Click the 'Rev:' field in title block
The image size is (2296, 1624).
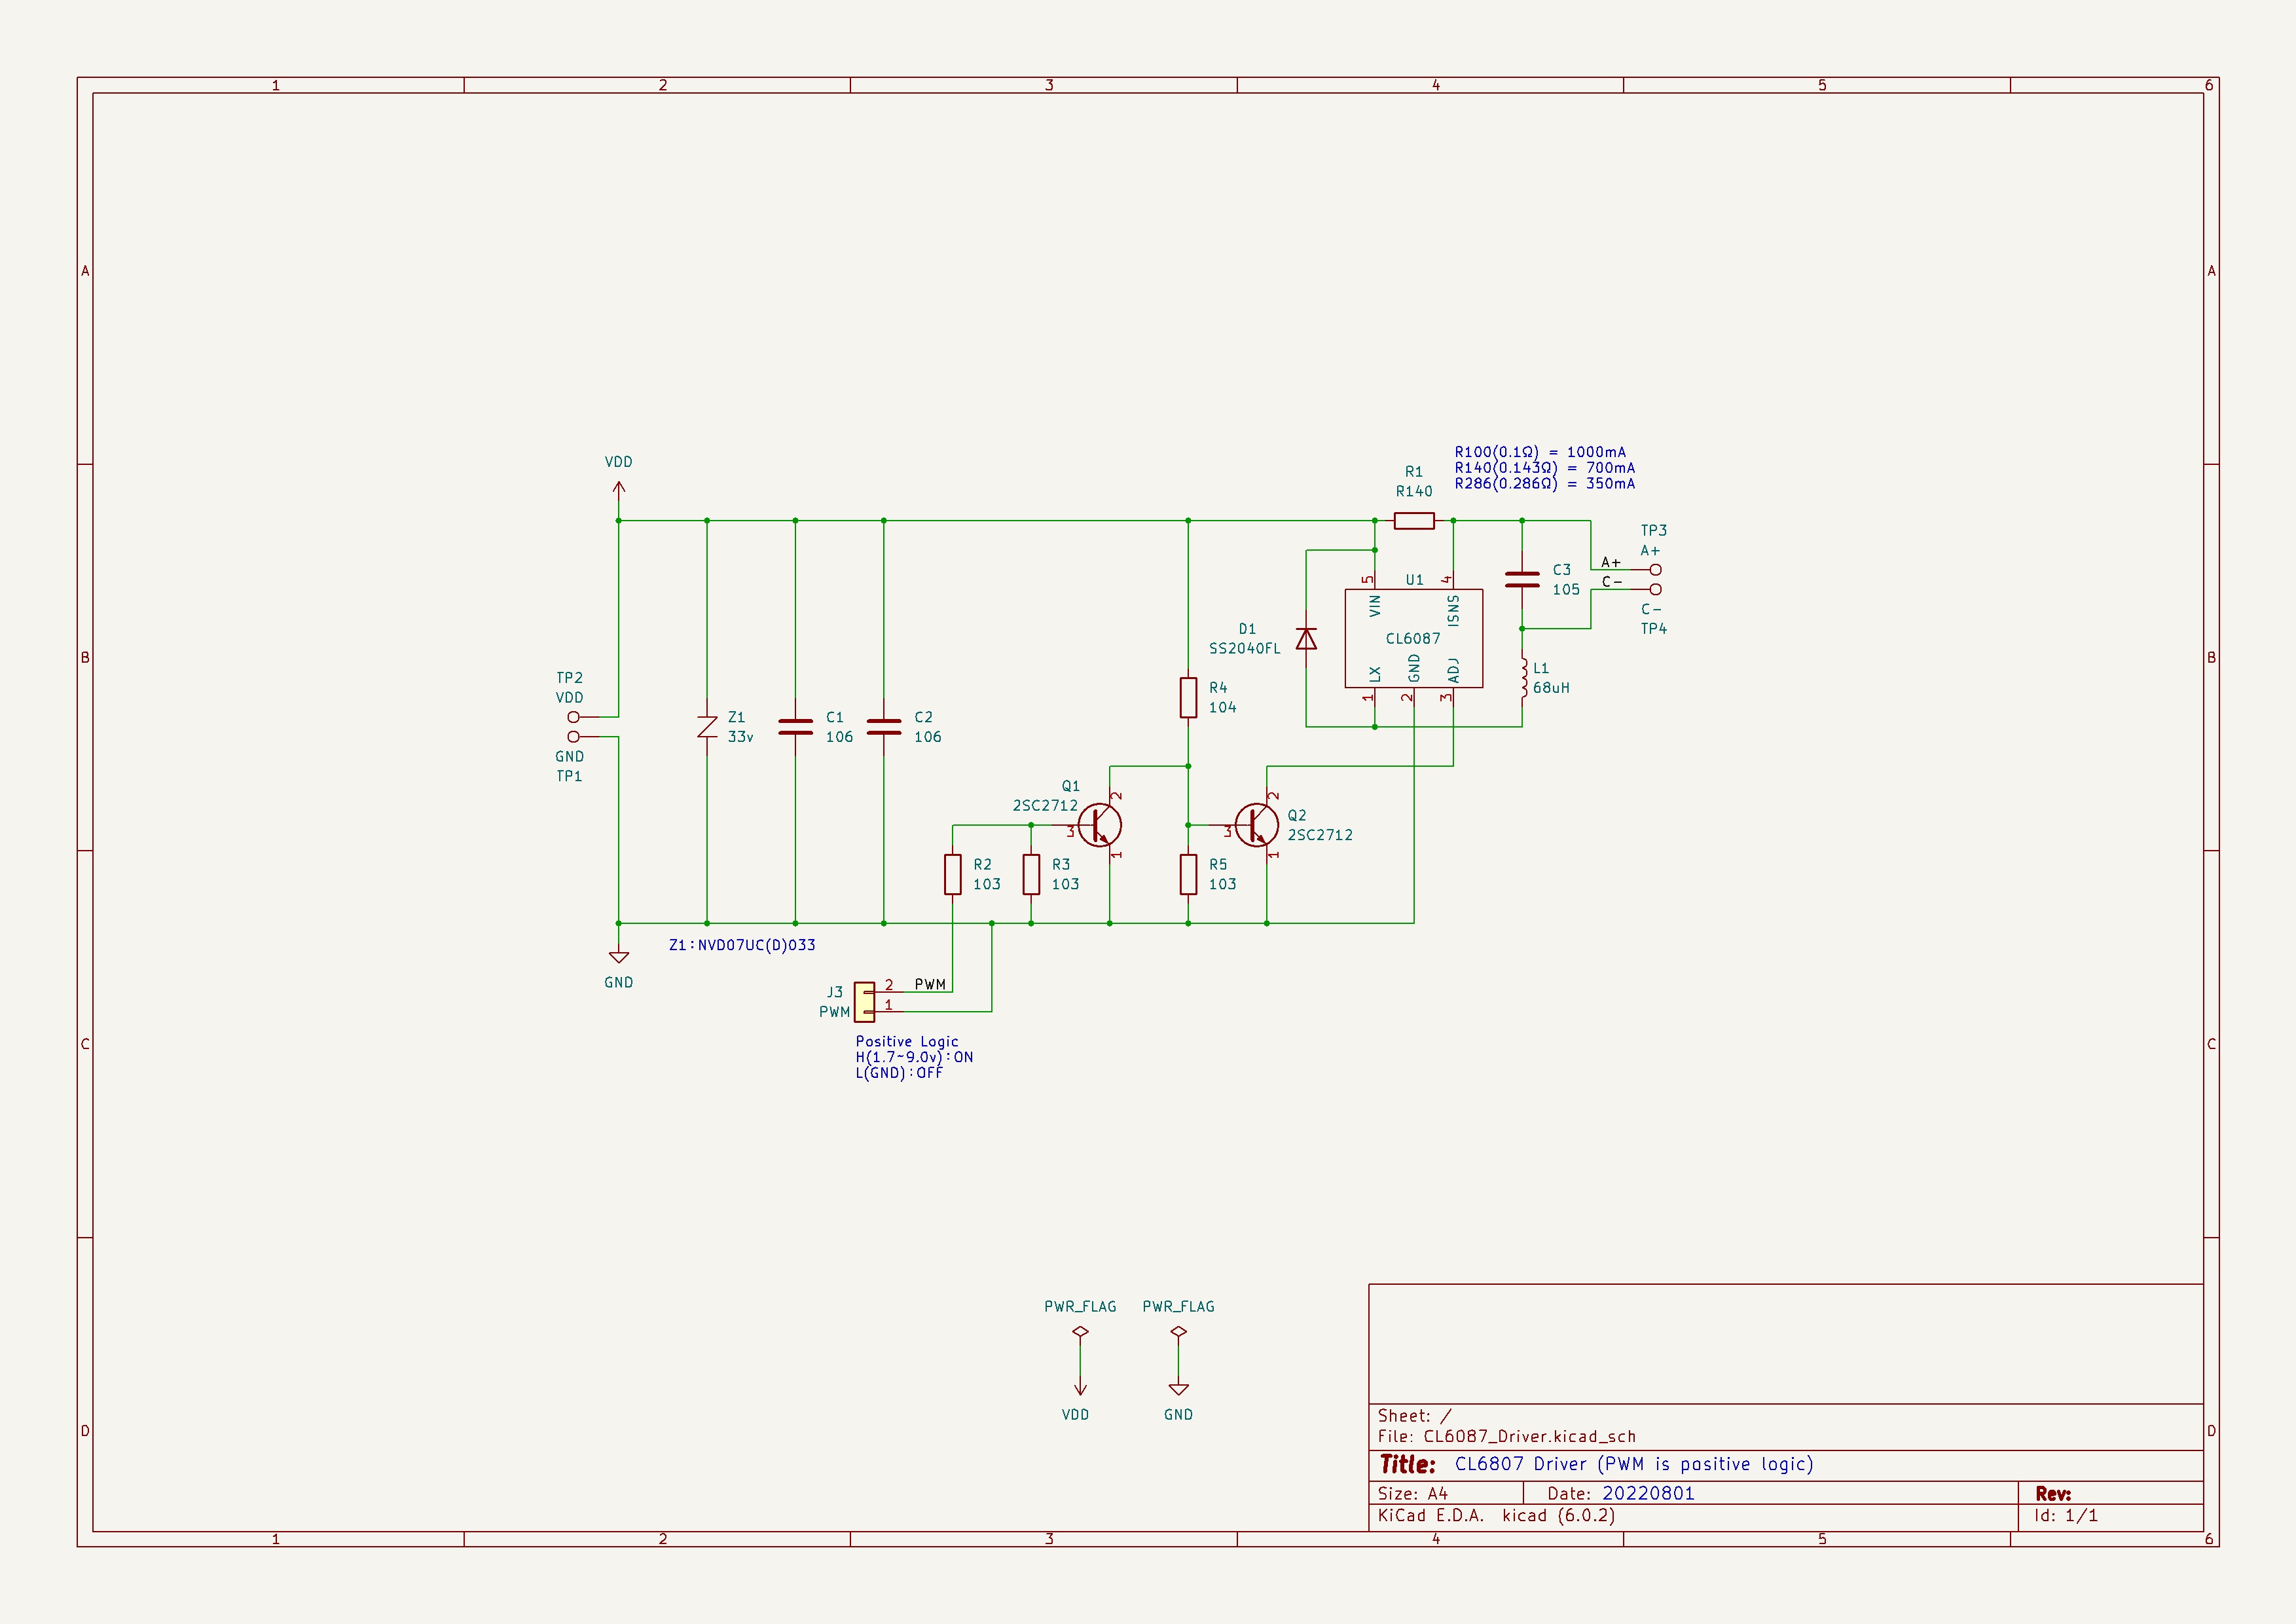point(2053,1494)
